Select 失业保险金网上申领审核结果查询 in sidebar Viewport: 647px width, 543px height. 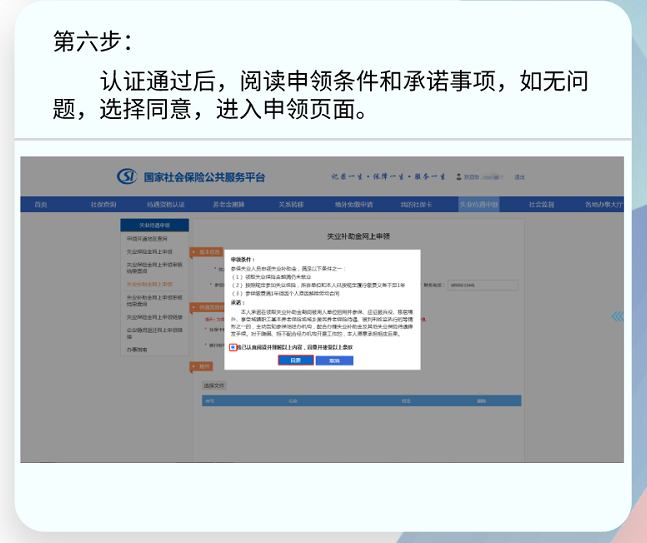154,268
